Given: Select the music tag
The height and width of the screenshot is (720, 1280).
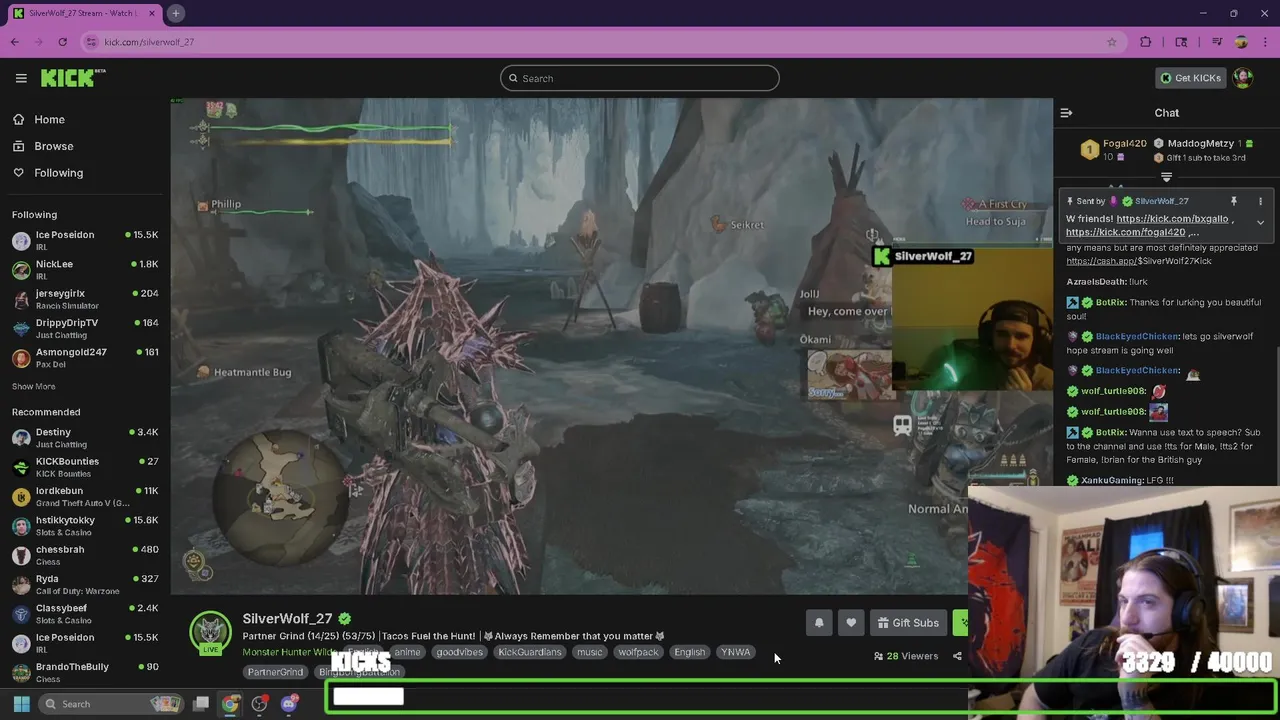Looking at the screenshot, I should pyautogui.click(x=590, y=652).
